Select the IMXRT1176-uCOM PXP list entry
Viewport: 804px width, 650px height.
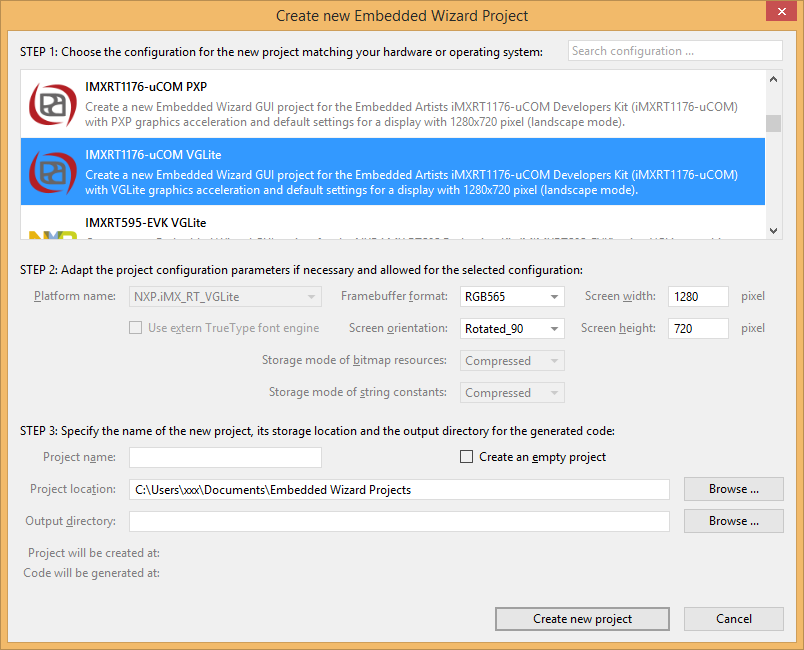[400, 104]
